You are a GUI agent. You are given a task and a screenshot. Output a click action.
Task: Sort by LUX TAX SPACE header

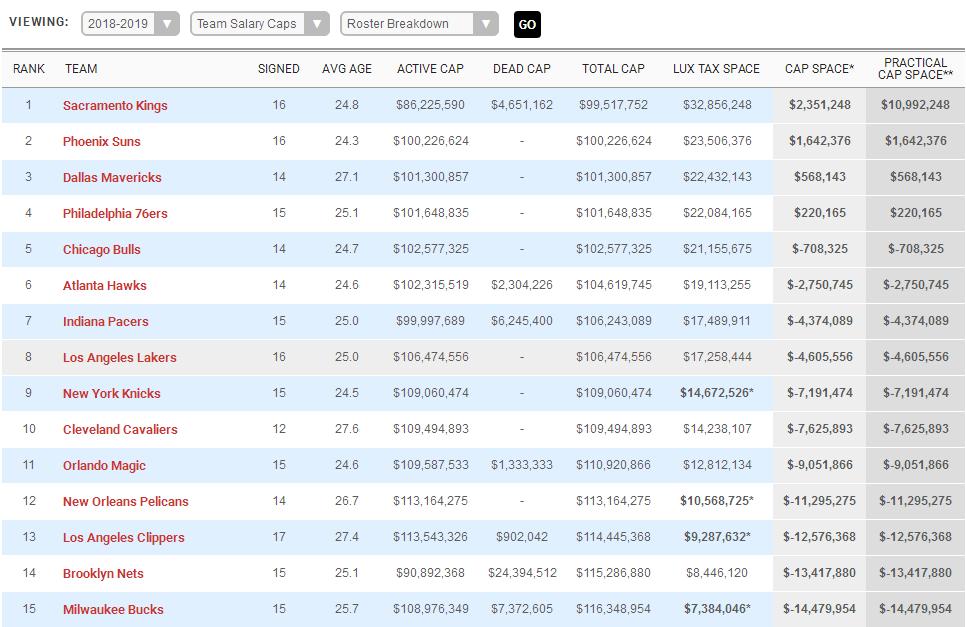(716, 69)
